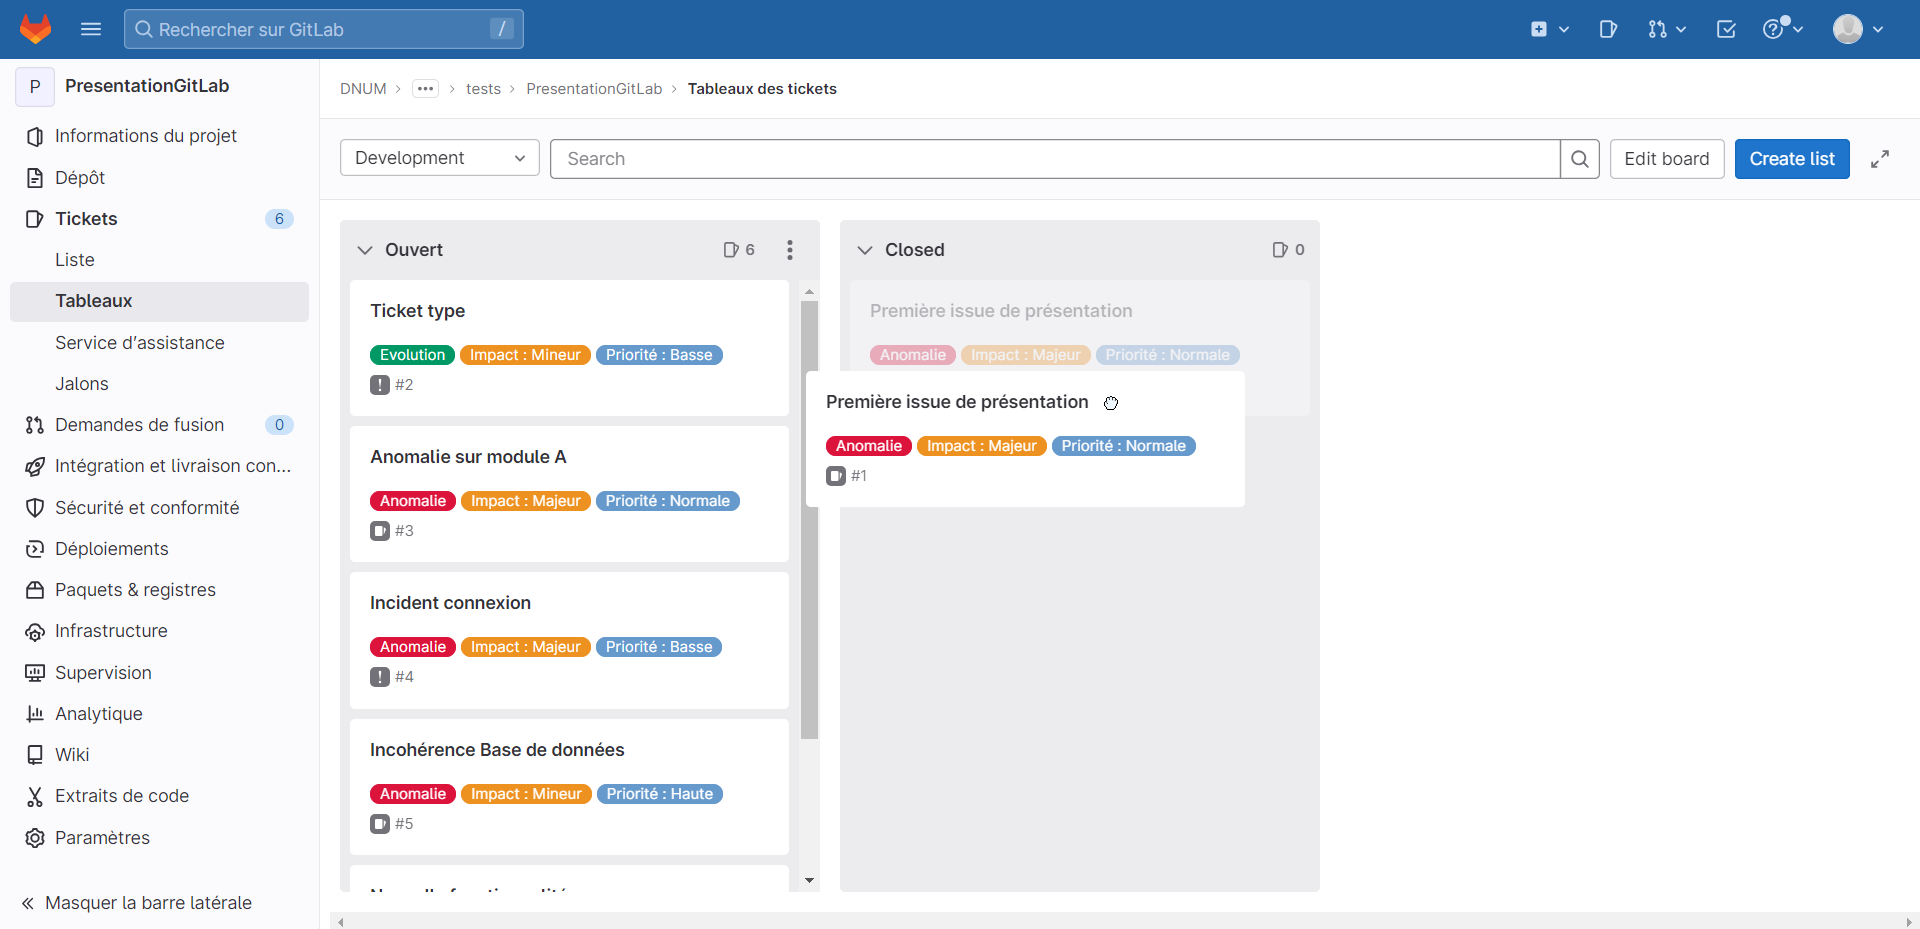Open Ouvert list options menu
Image resolution: width=1920 pixels, height=929 pixels.
(x=790, y=250)
